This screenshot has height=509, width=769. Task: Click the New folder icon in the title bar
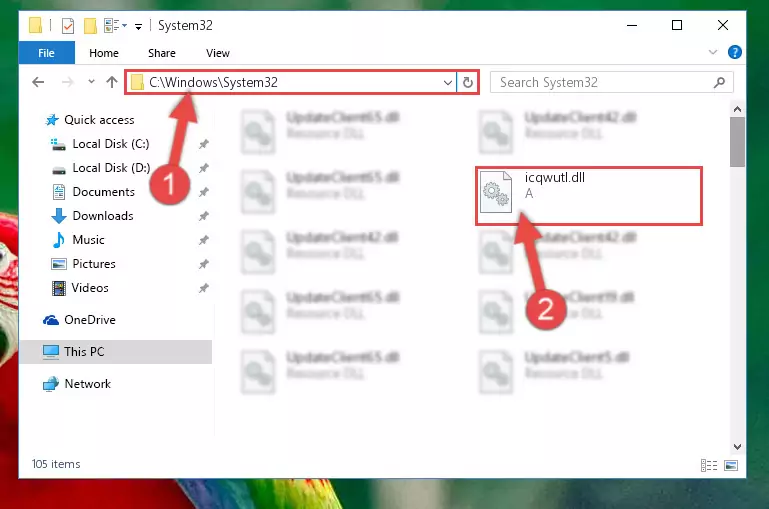(90, 25)
